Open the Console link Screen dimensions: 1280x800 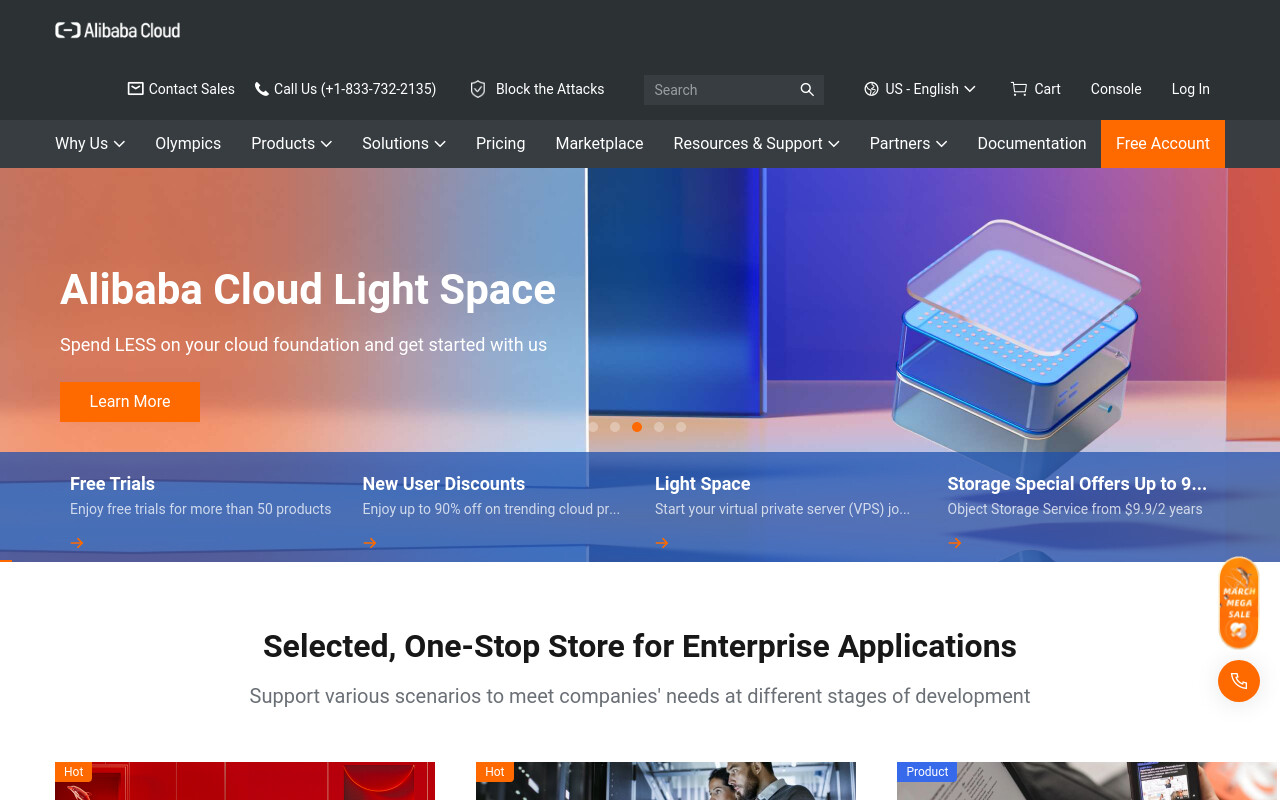tap(1116, 89)
